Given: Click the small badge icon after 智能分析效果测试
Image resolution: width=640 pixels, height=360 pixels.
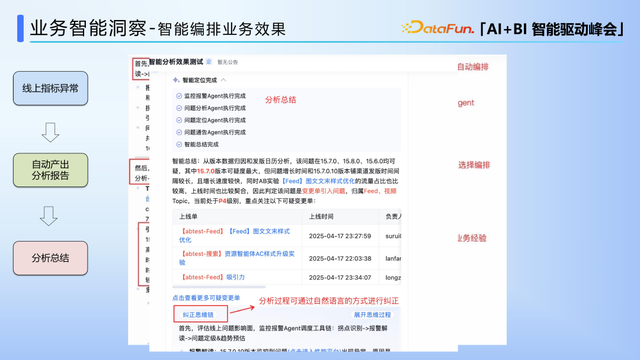Looking at the screenshot, I should pos(209,62).
